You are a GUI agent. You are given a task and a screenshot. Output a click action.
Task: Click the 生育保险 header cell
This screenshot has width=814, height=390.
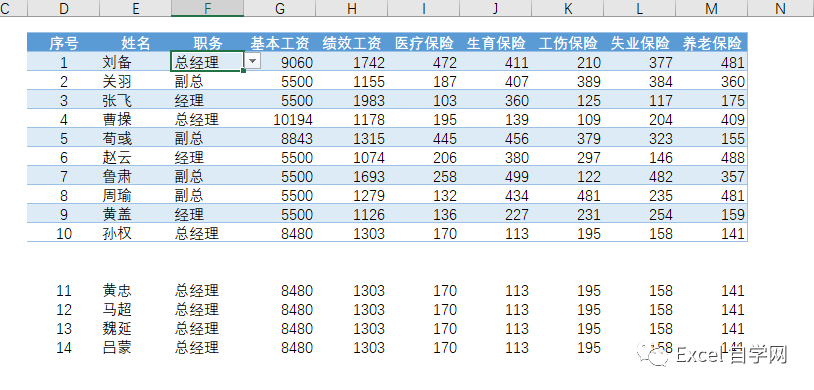[496, 43]
